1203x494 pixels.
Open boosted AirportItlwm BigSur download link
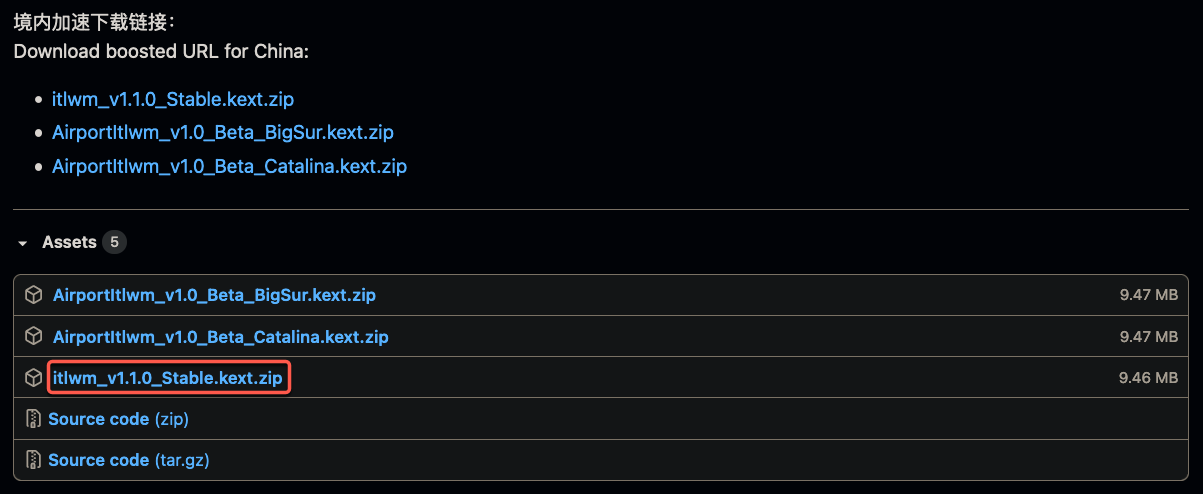click(222, 132)
